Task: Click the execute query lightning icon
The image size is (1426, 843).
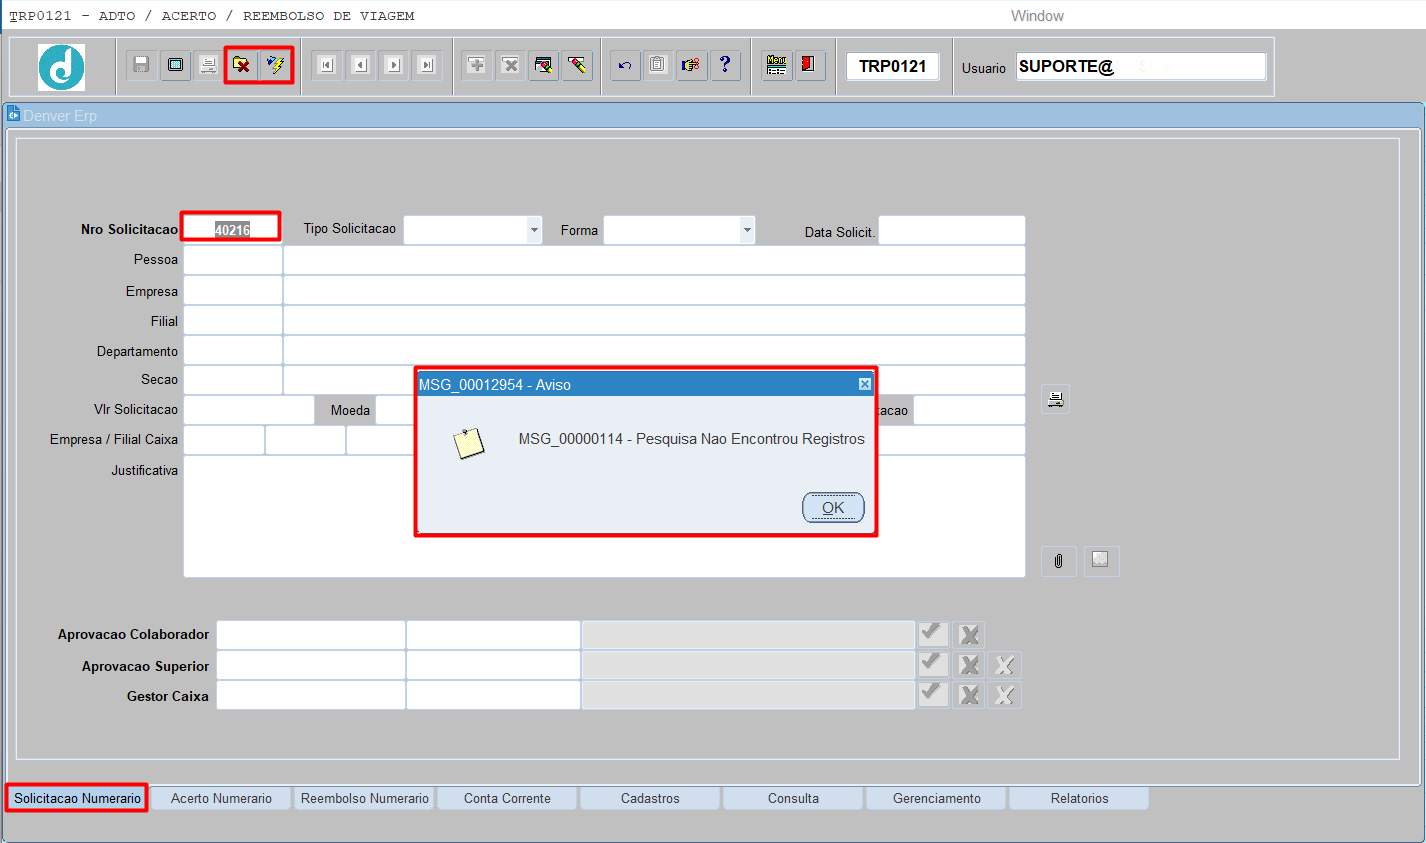Action: click(275, 65)
